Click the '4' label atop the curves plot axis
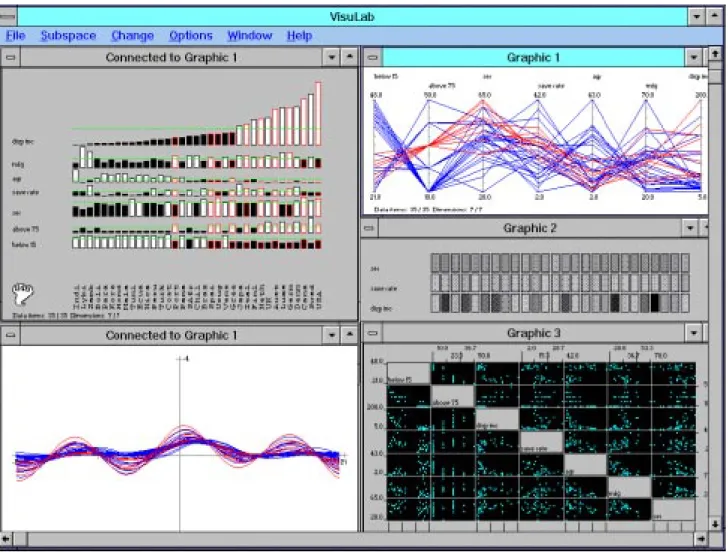 pos(187,359)
